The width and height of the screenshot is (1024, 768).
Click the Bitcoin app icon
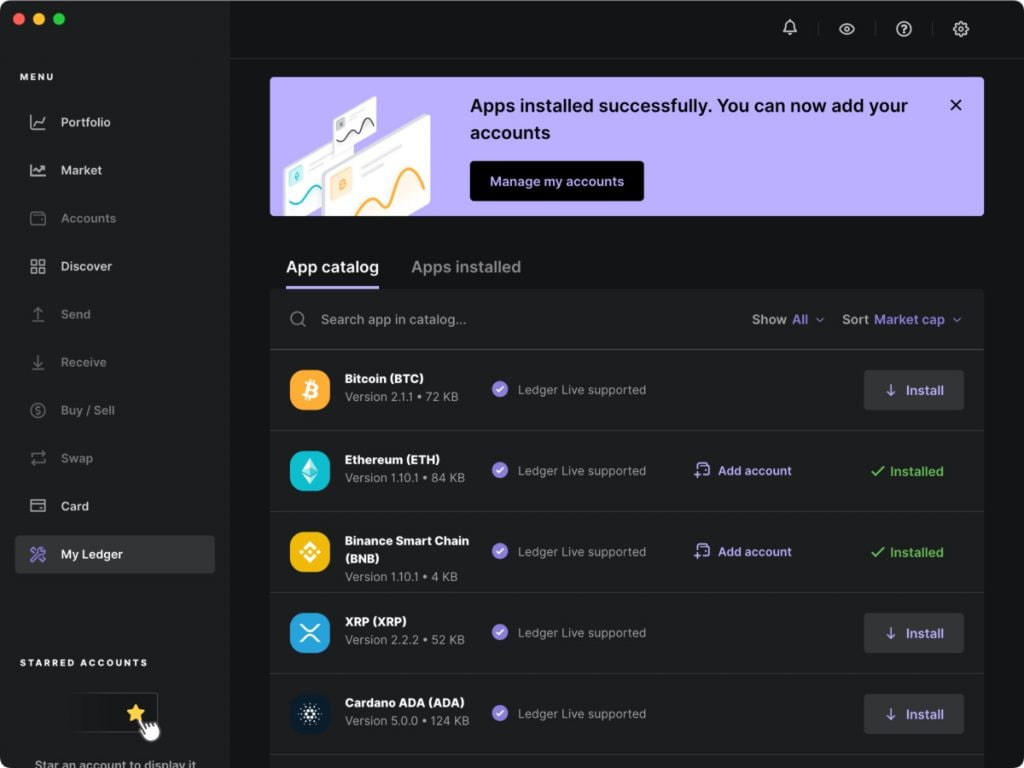coord(310,390)
